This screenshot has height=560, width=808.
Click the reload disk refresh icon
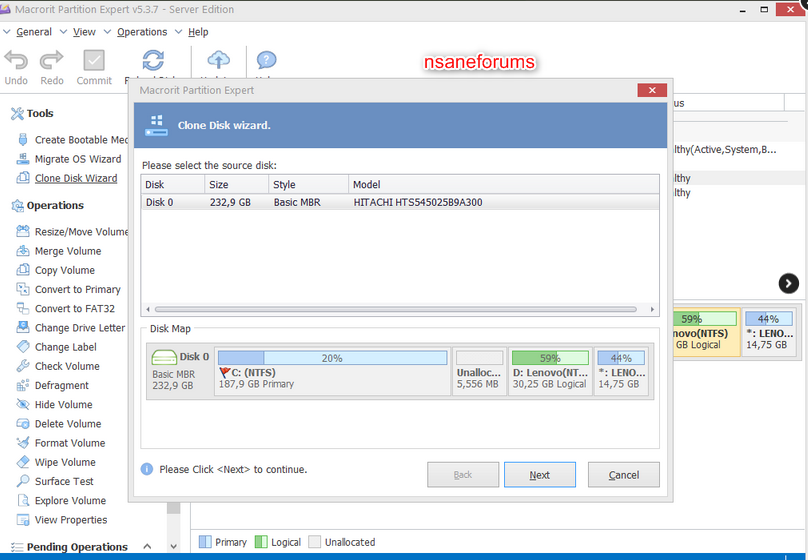(x=154, y=60)
